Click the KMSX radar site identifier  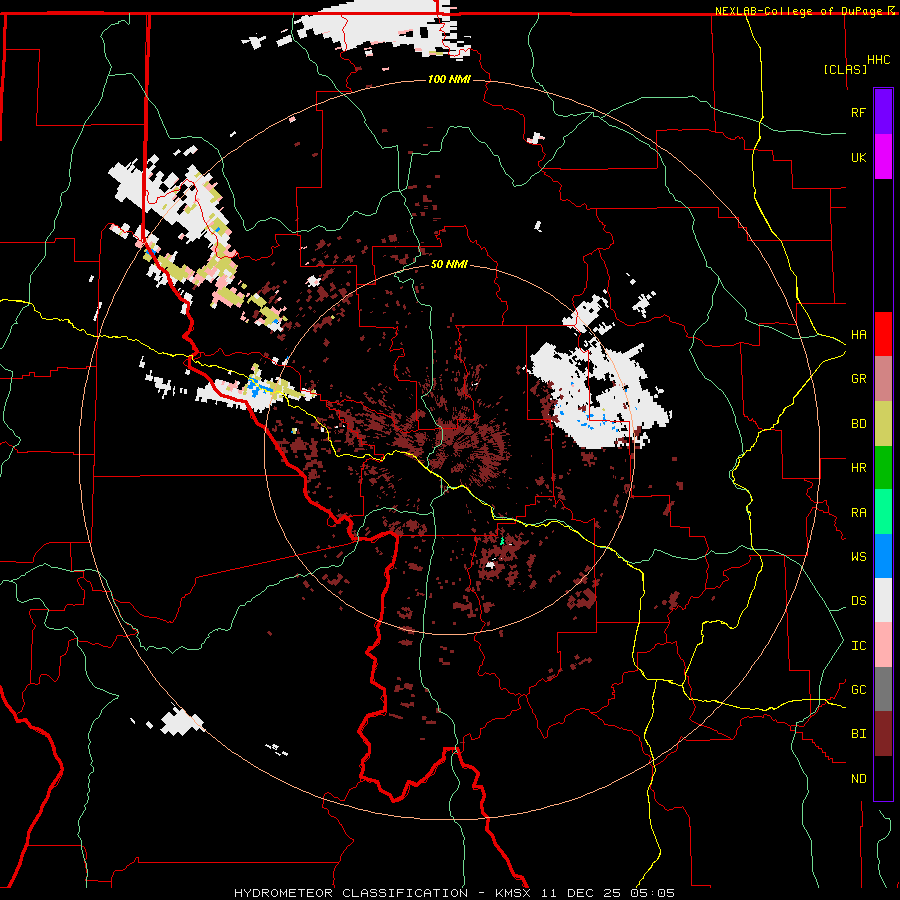click(515, 893)
